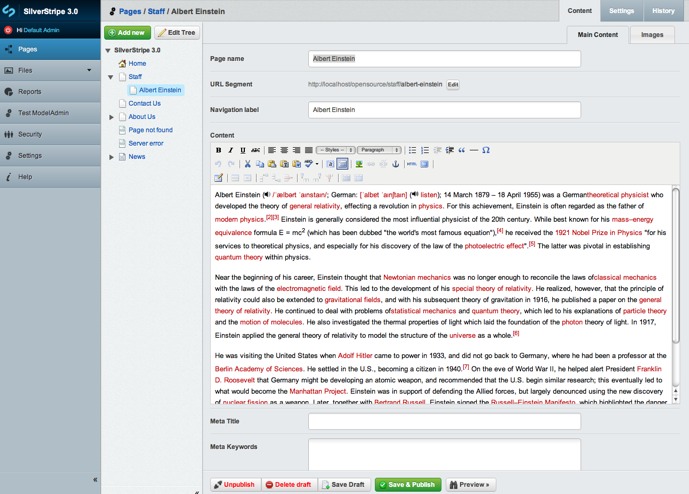The height and width of the screenshot is (494, 689).
Task: Click the Add new page button
Action: (x=127, y=33)
